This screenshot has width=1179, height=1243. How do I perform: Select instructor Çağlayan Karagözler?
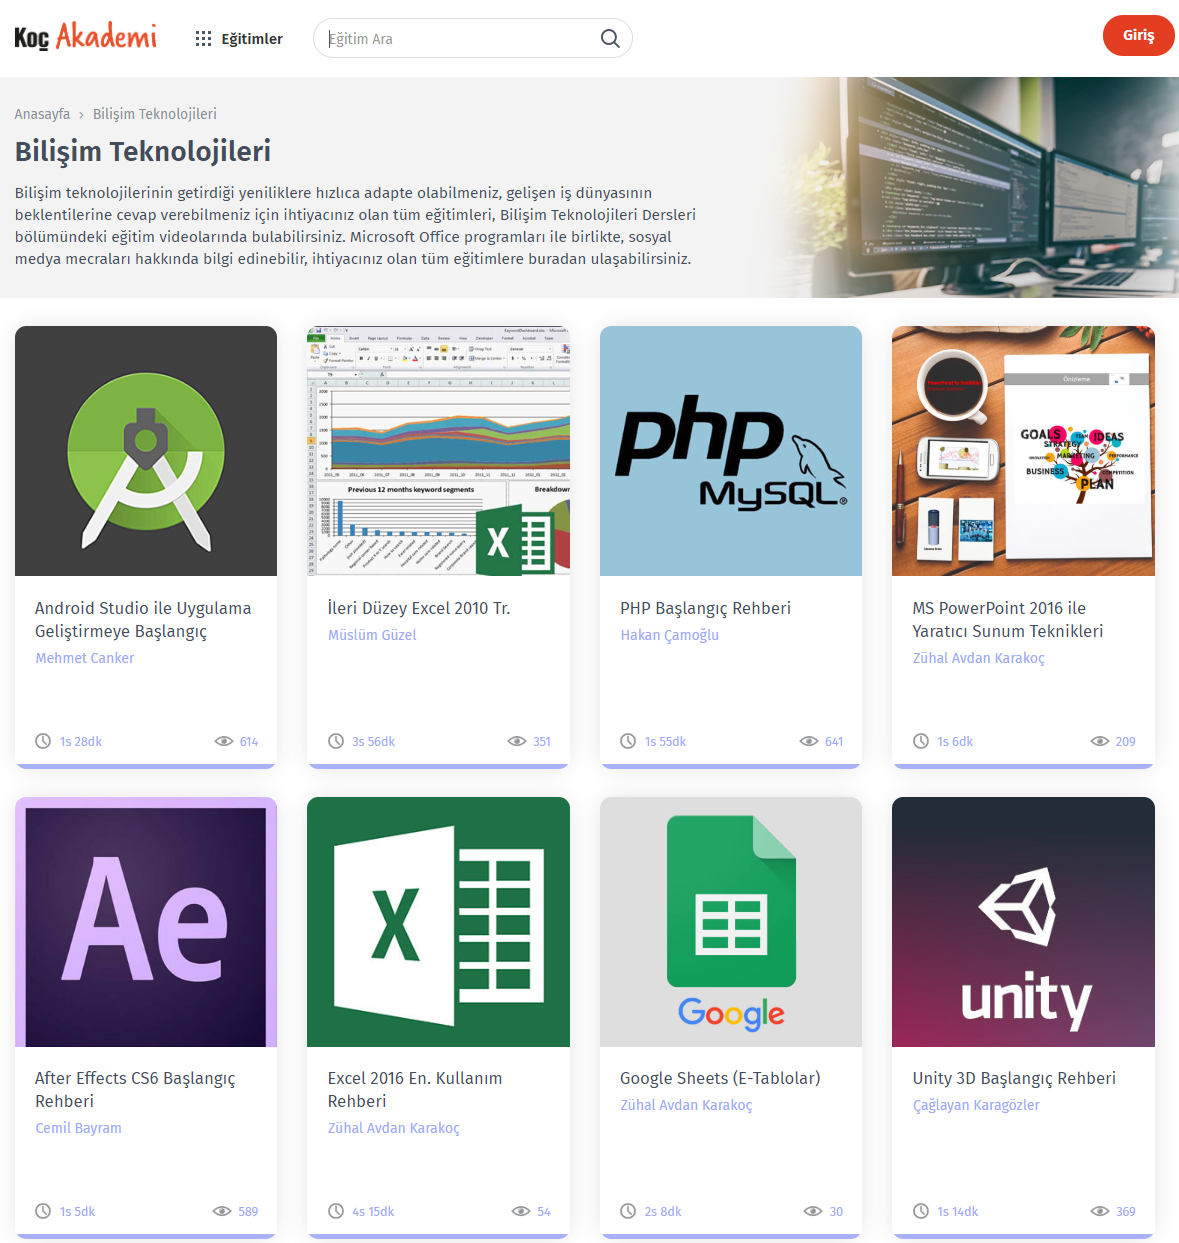pos(976,1105)
